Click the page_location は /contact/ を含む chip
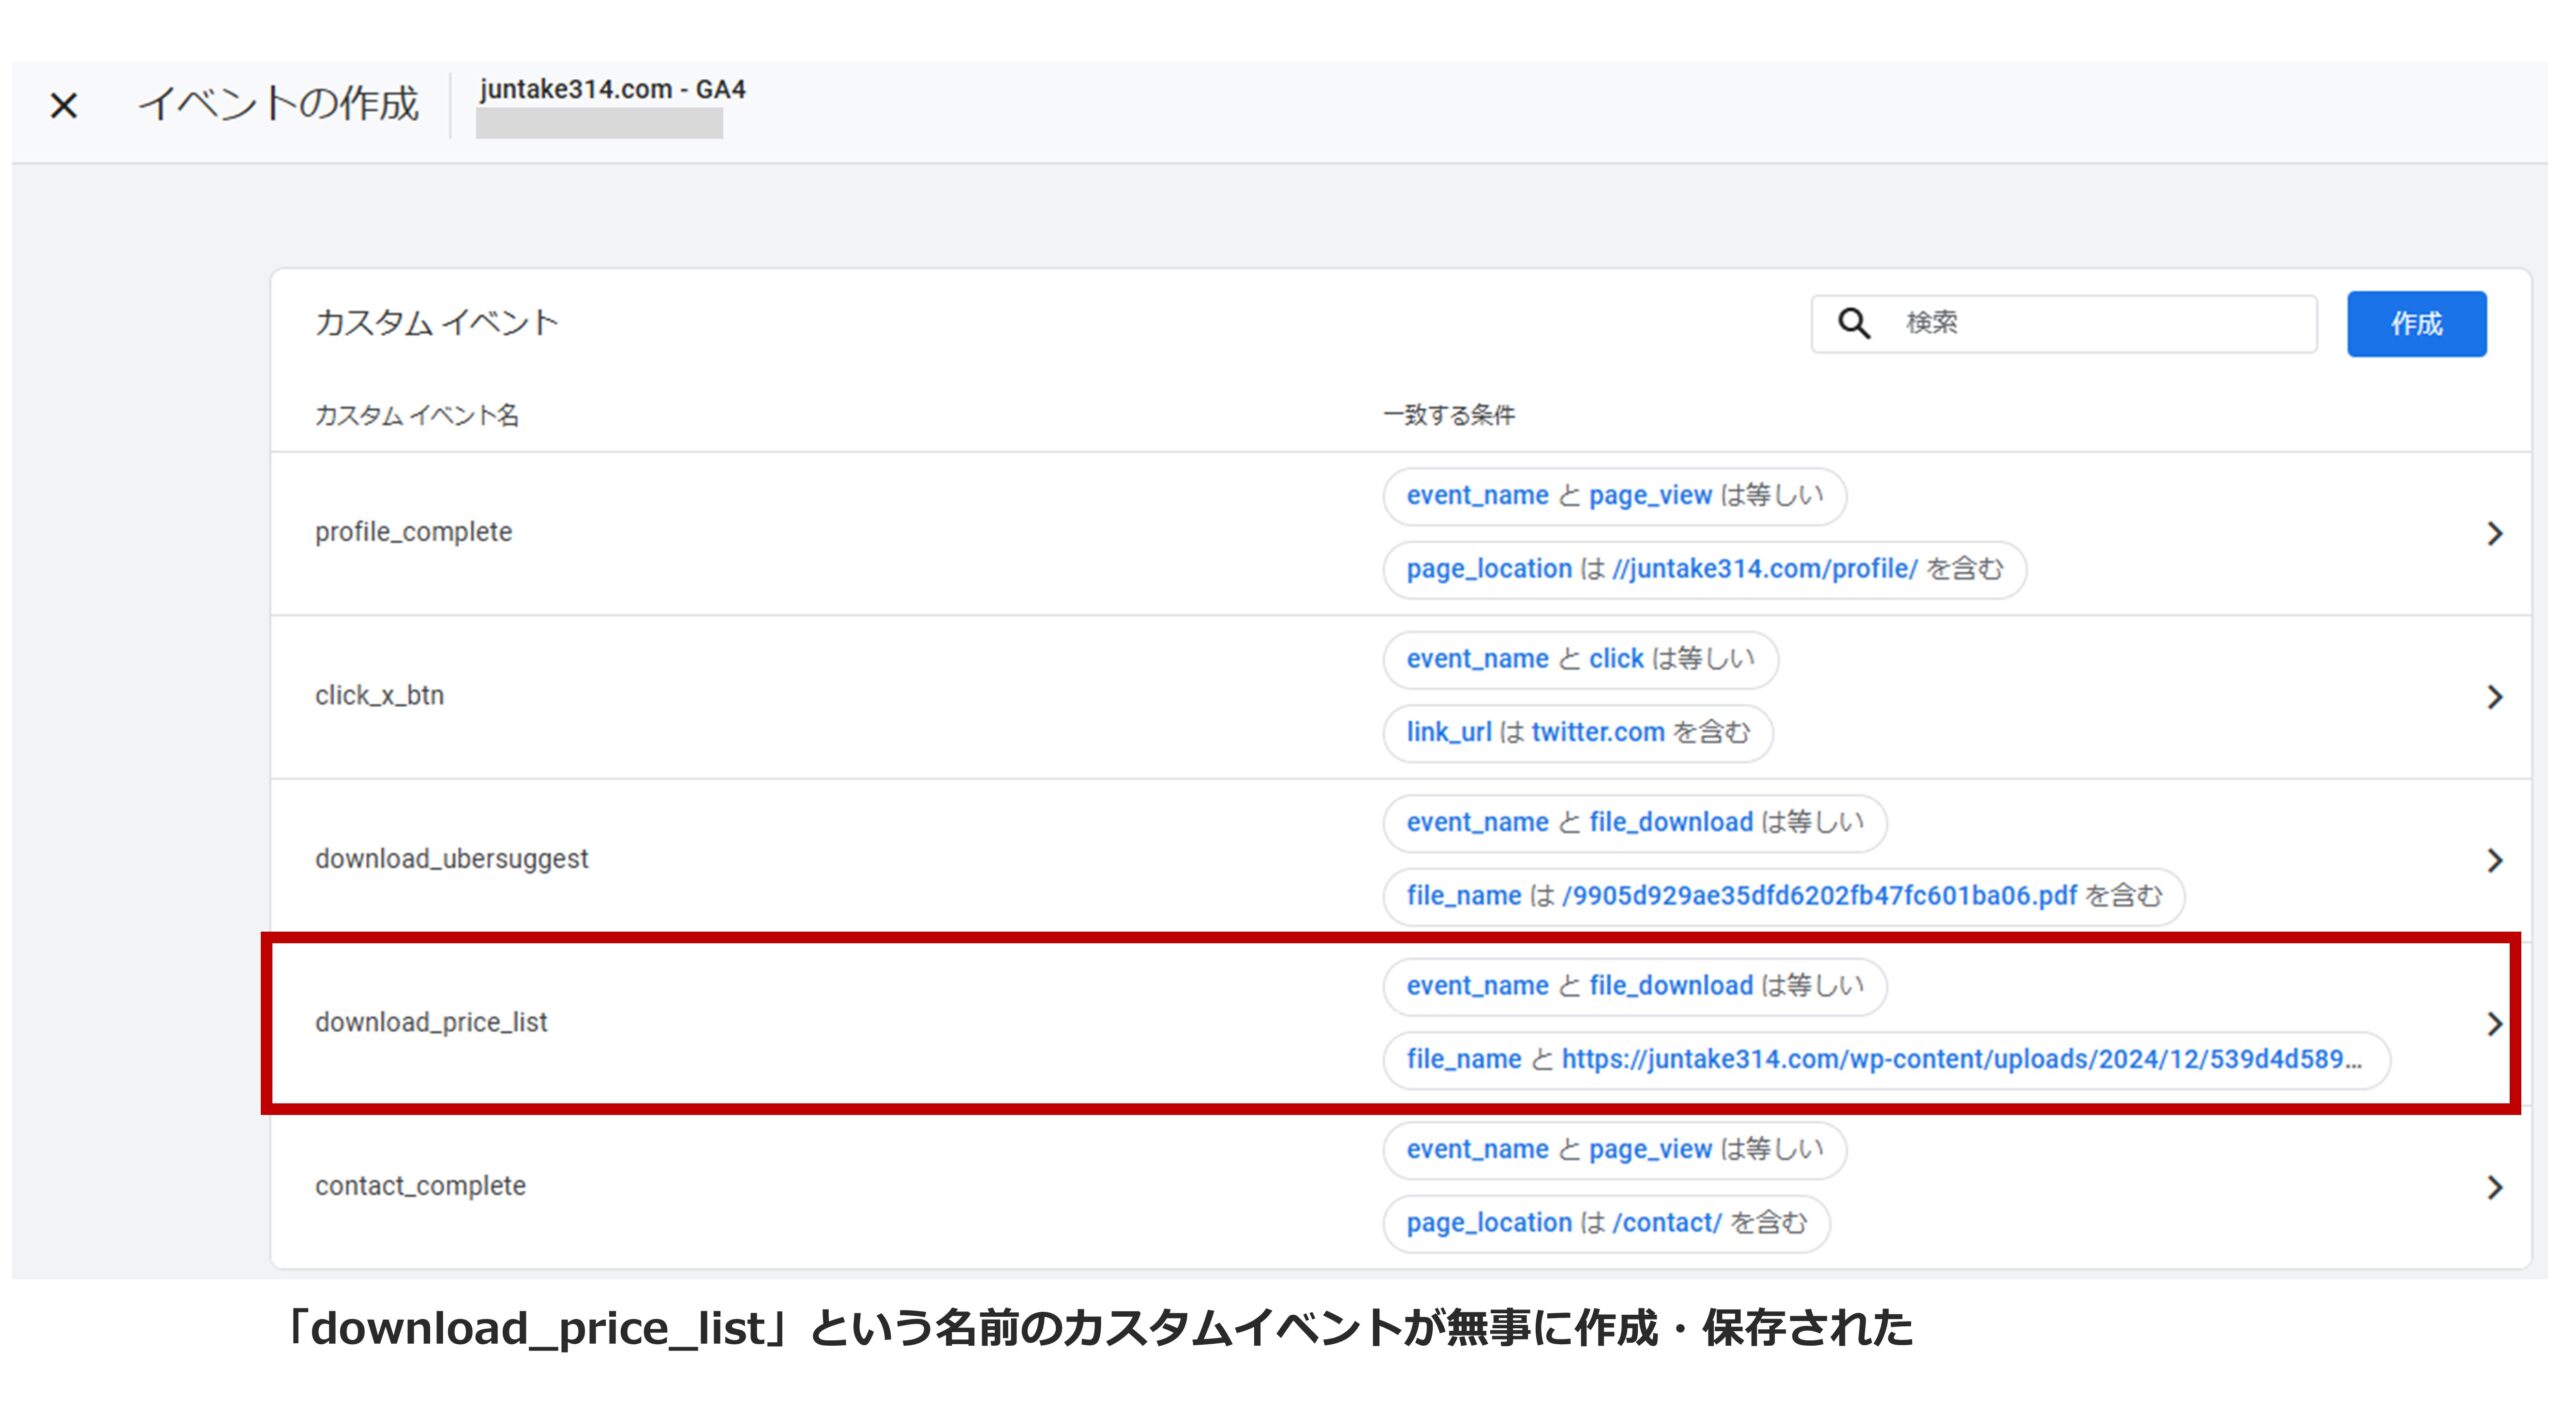 pos(1605,1222)
